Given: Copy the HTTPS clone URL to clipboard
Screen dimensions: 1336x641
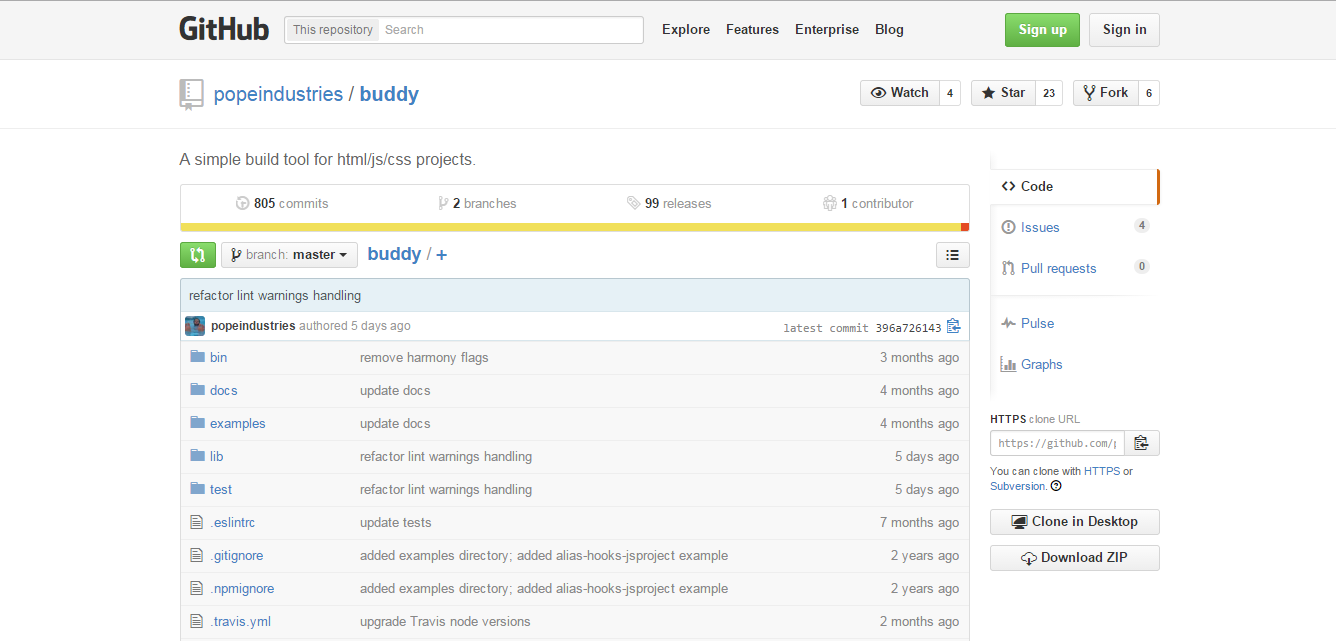Looking at the screenshot, I should pos(1142,443).
